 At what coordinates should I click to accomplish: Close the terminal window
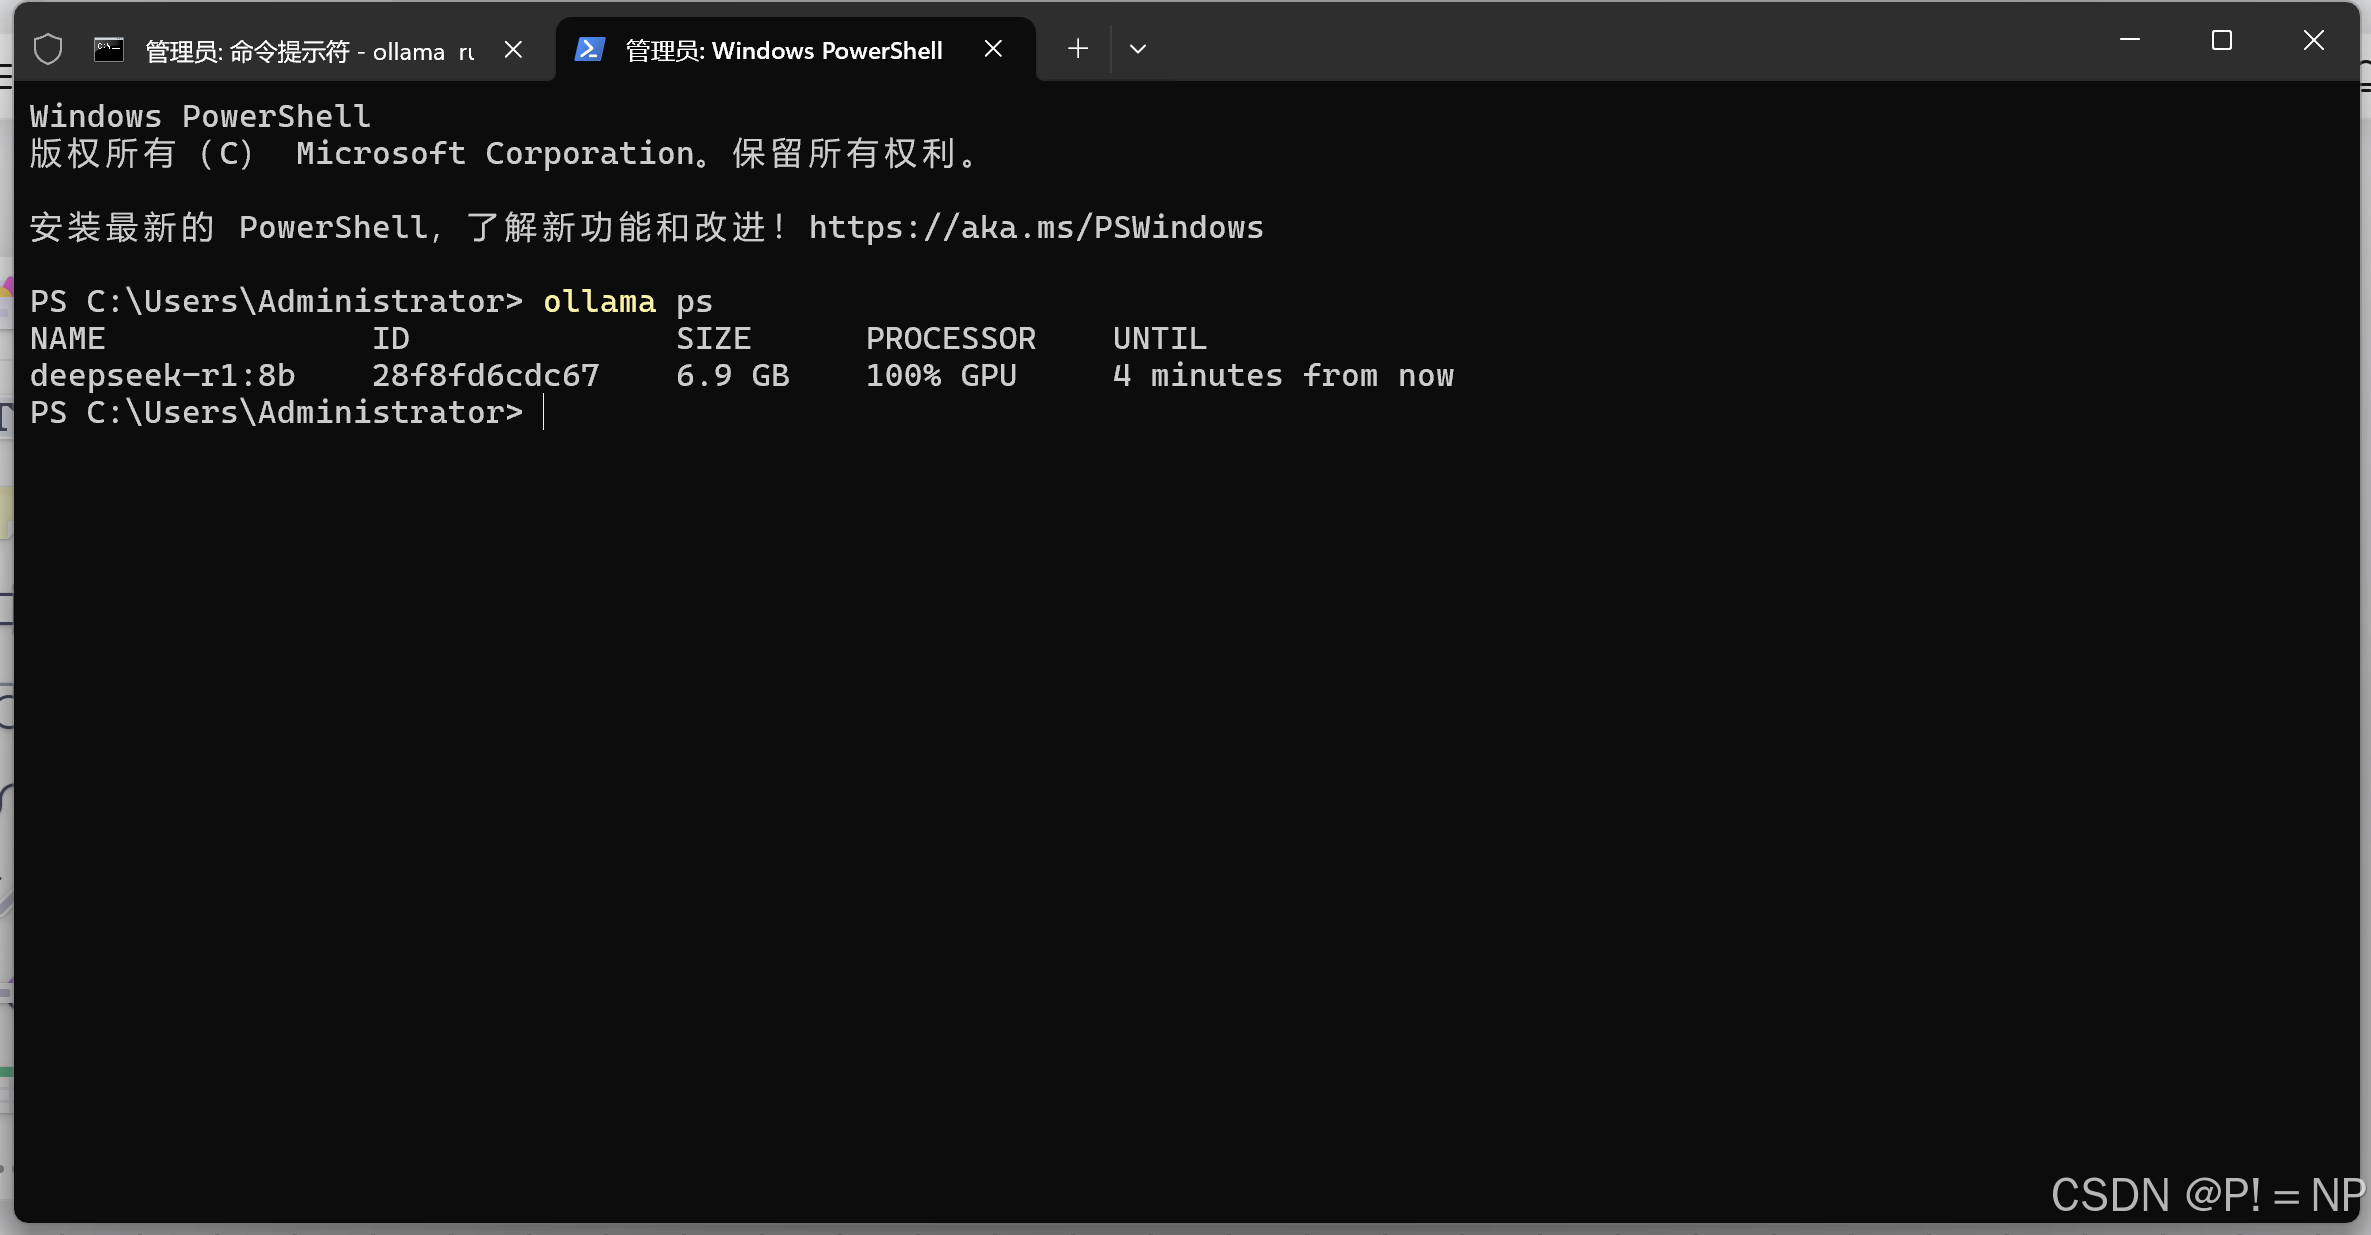[x=2314, y=40]
